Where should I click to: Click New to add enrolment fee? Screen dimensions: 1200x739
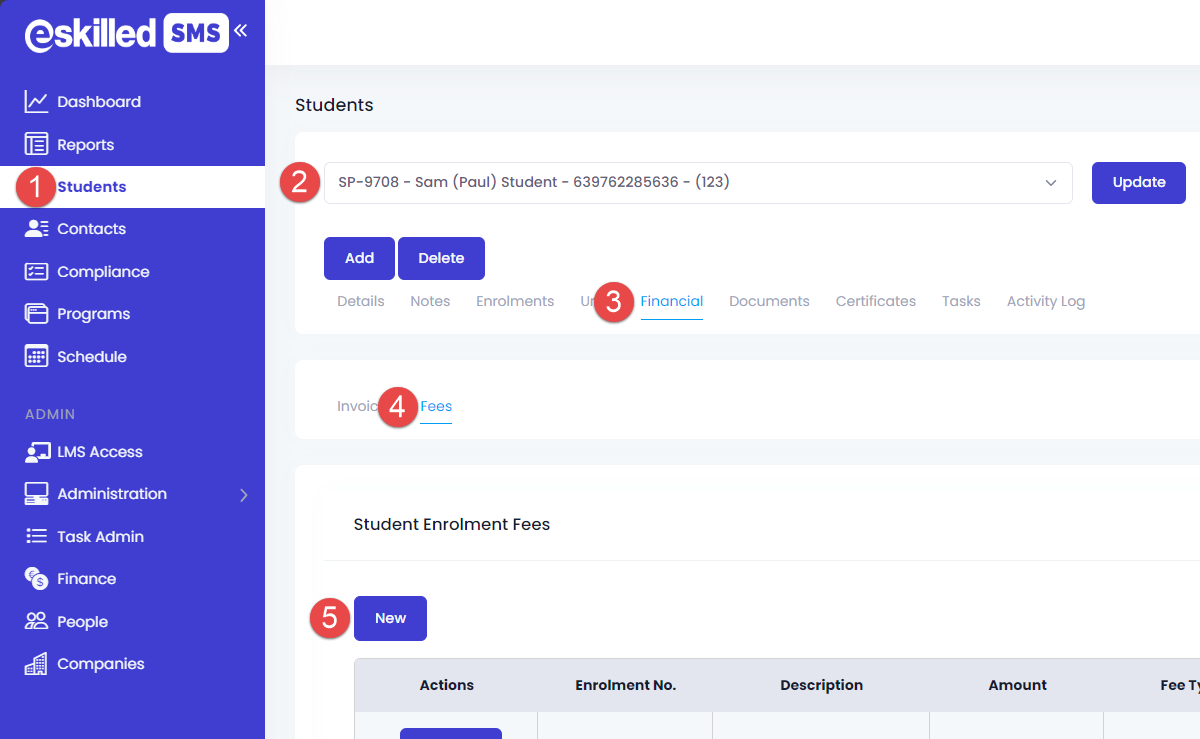(390, 618)
